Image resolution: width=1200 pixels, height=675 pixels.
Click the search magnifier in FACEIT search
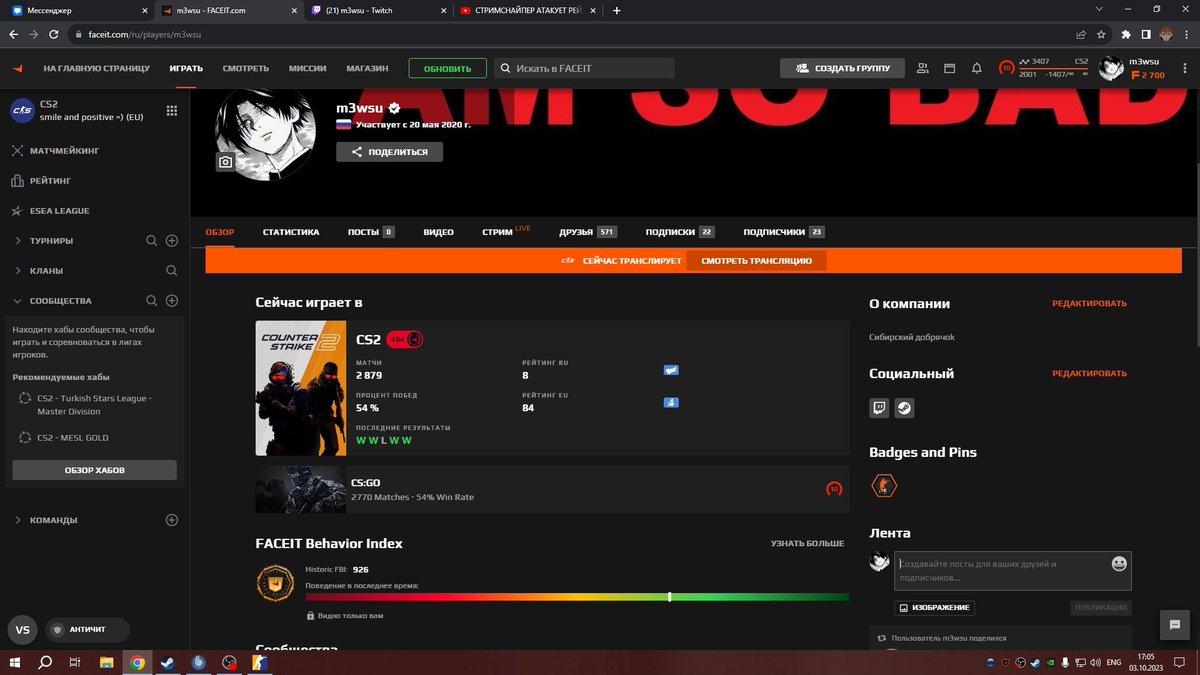pyautogui.click(x=506, y=68)
